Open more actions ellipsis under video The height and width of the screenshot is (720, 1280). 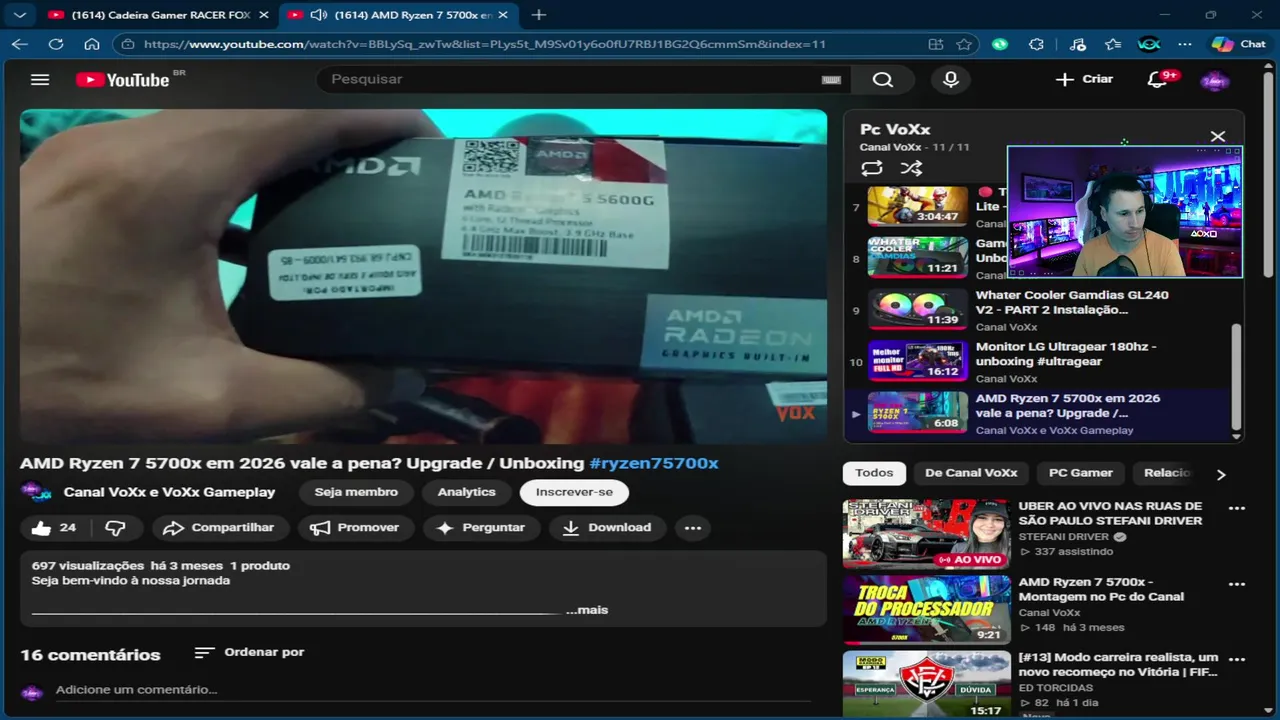pyautogui.click(x=693, y=528)
